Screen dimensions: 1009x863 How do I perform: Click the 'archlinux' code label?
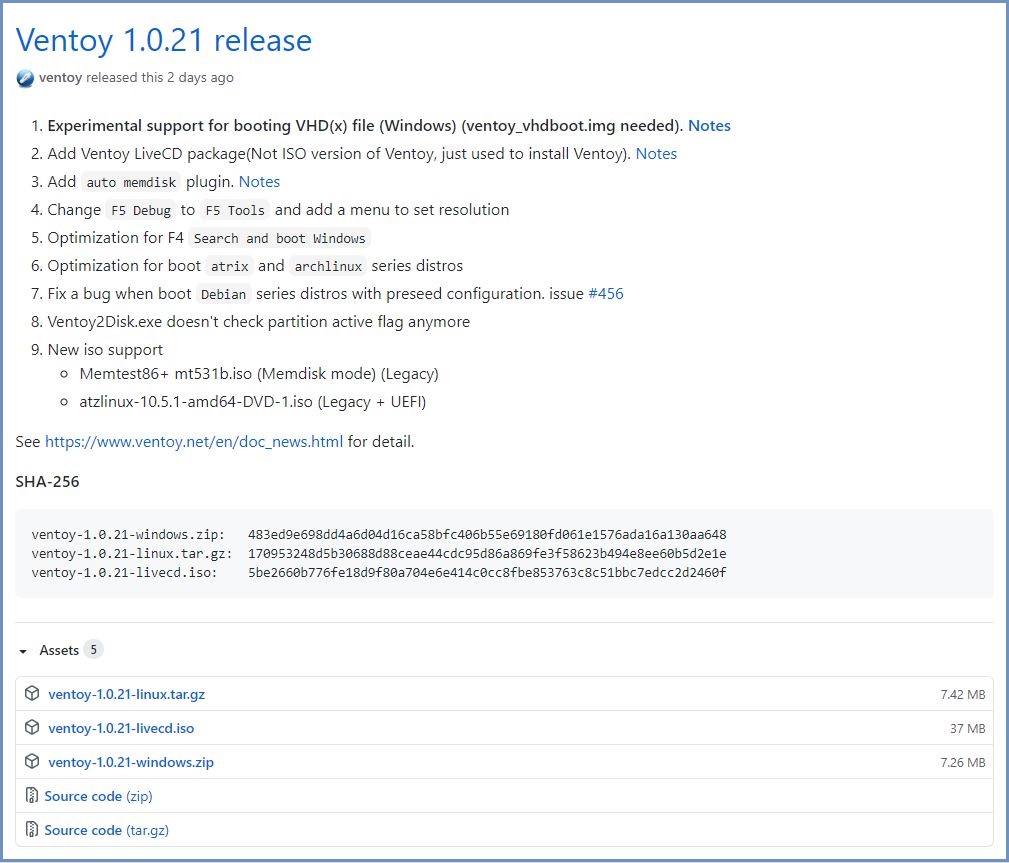(328, 266)
